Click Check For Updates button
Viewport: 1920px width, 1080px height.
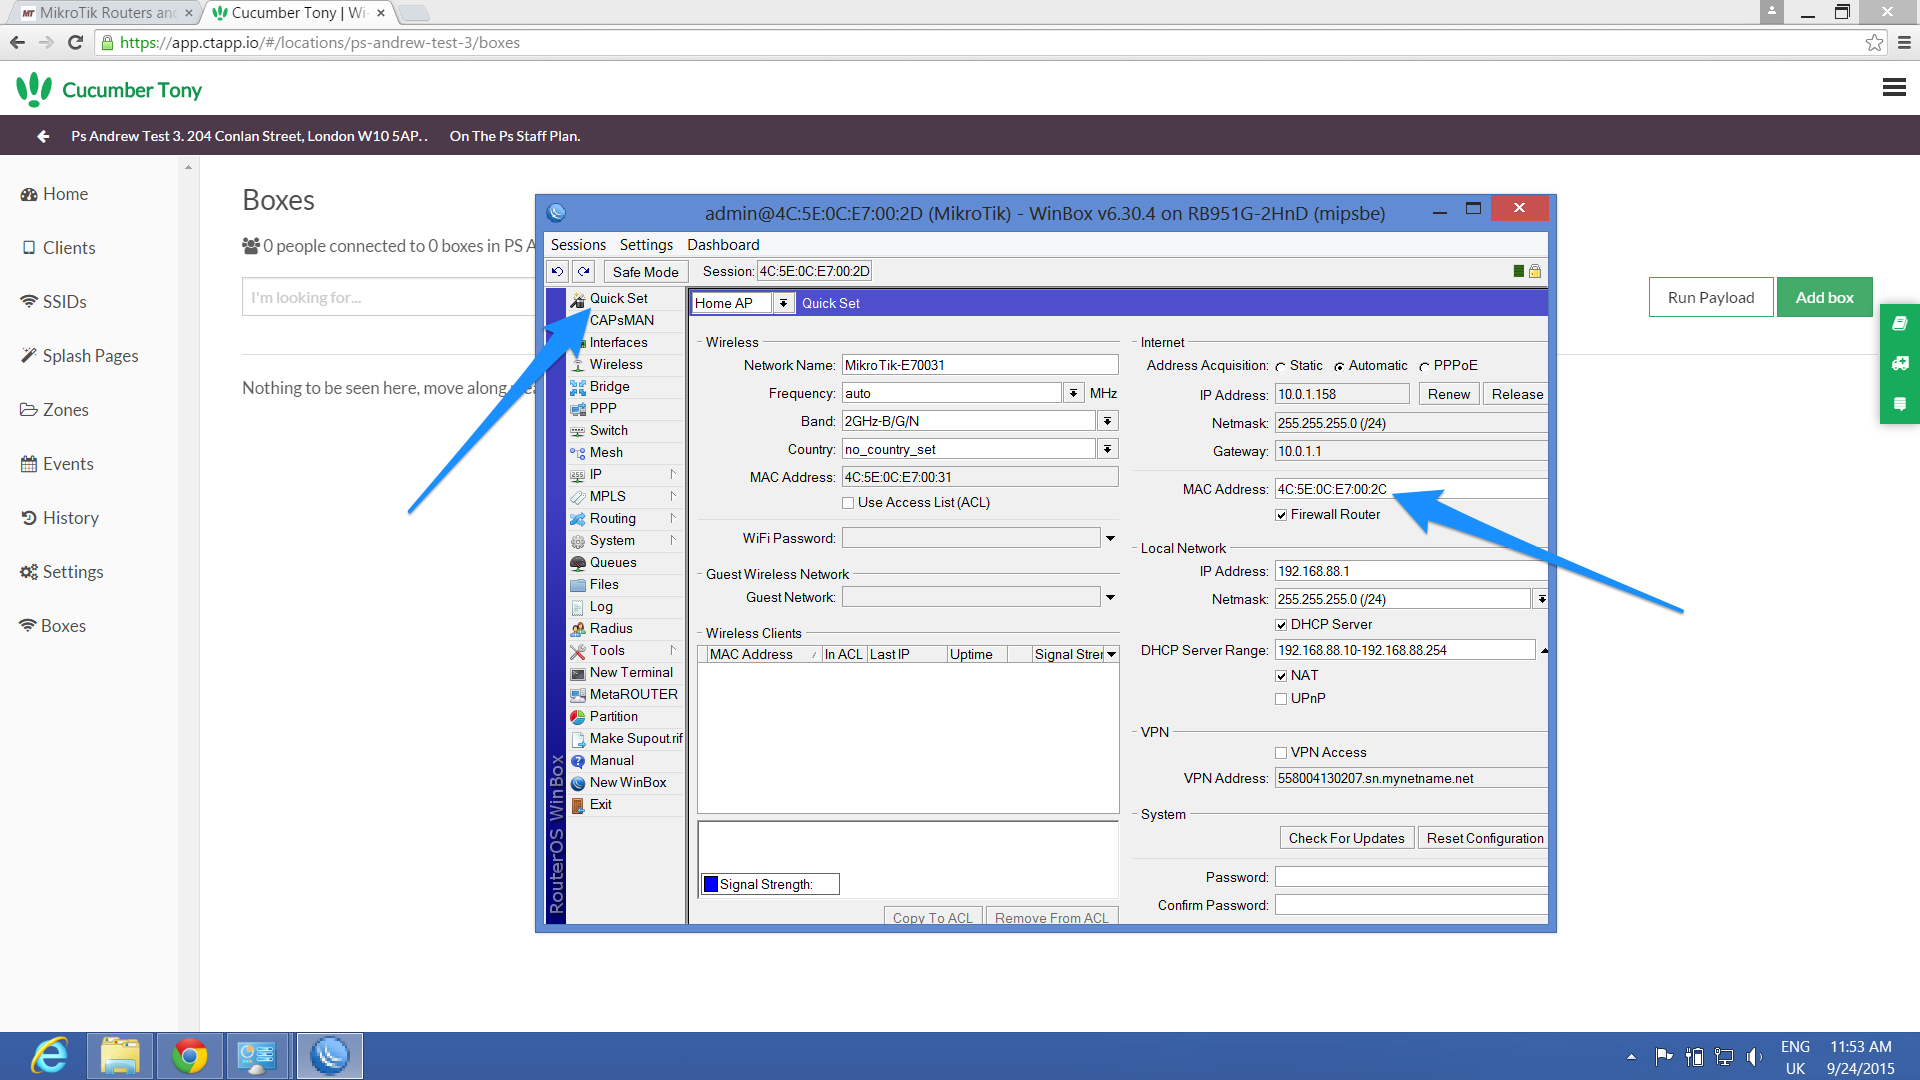pos(1346,838)
